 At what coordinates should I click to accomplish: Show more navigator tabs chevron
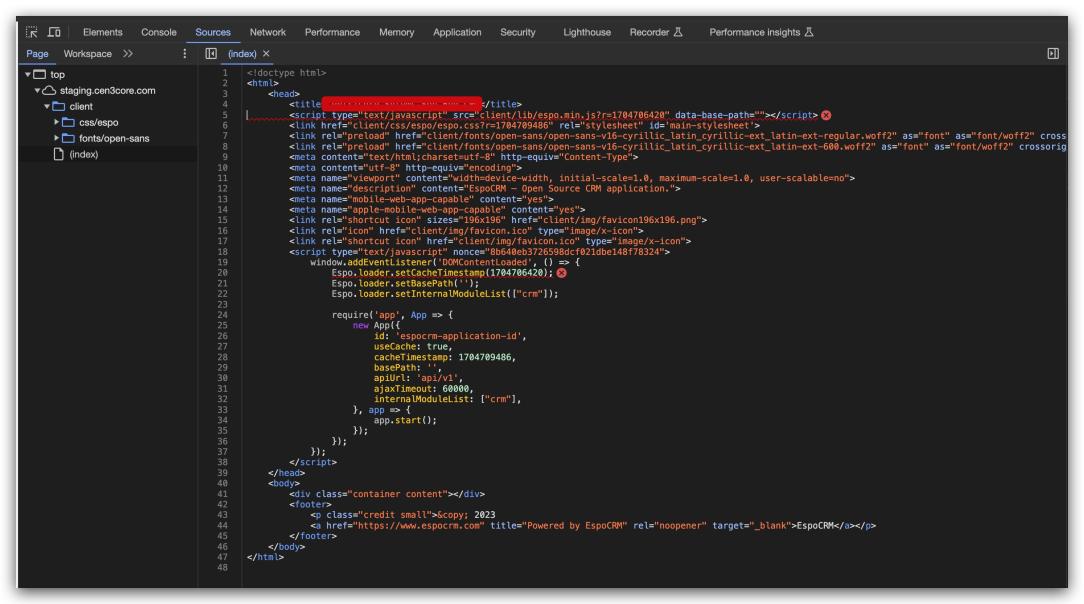tap(128, 53)
